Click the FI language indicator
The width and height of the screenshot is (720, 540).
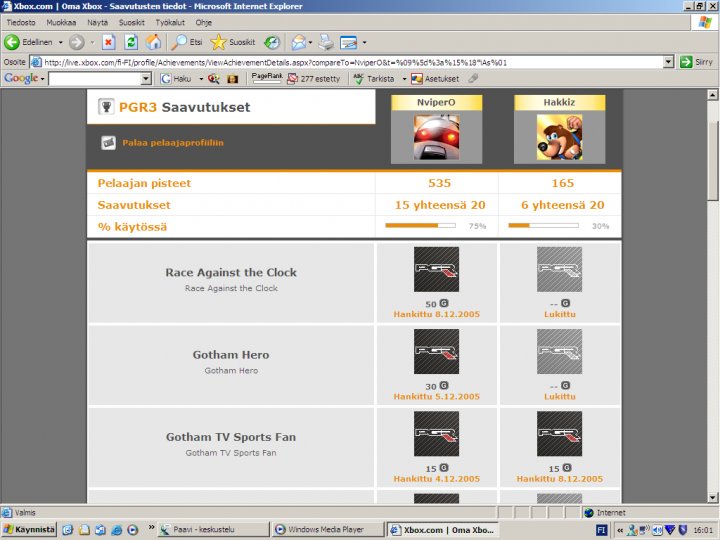coord(602,530)
